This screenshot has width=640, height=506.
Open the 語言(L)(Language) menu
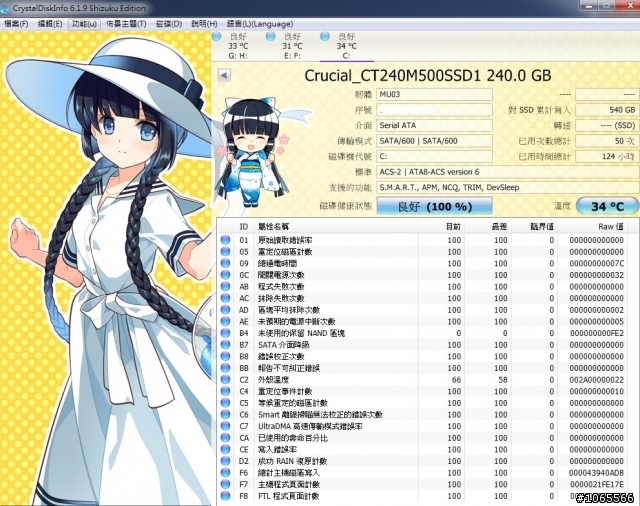tap(260, 24)
